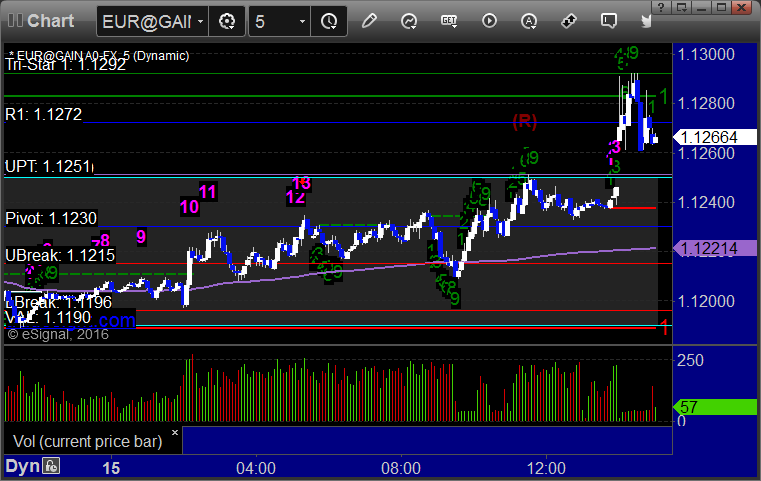
Task: Click the purple 1.12214 price marker
Action: click(x=714, y=249)
